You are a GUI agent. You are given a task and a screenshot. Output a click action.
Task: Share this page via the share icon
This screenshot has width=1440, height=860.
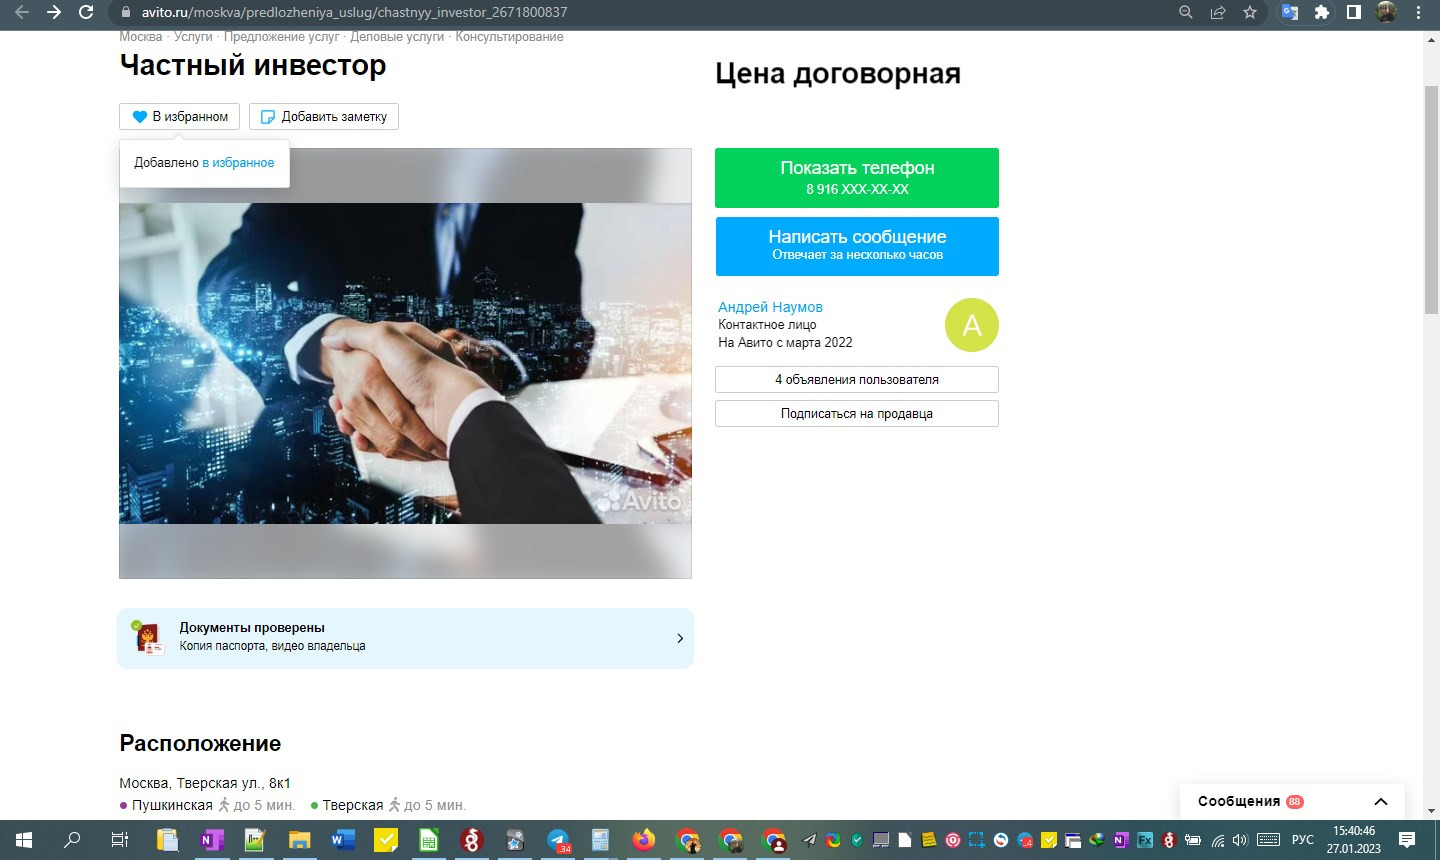coord(1218,12)
